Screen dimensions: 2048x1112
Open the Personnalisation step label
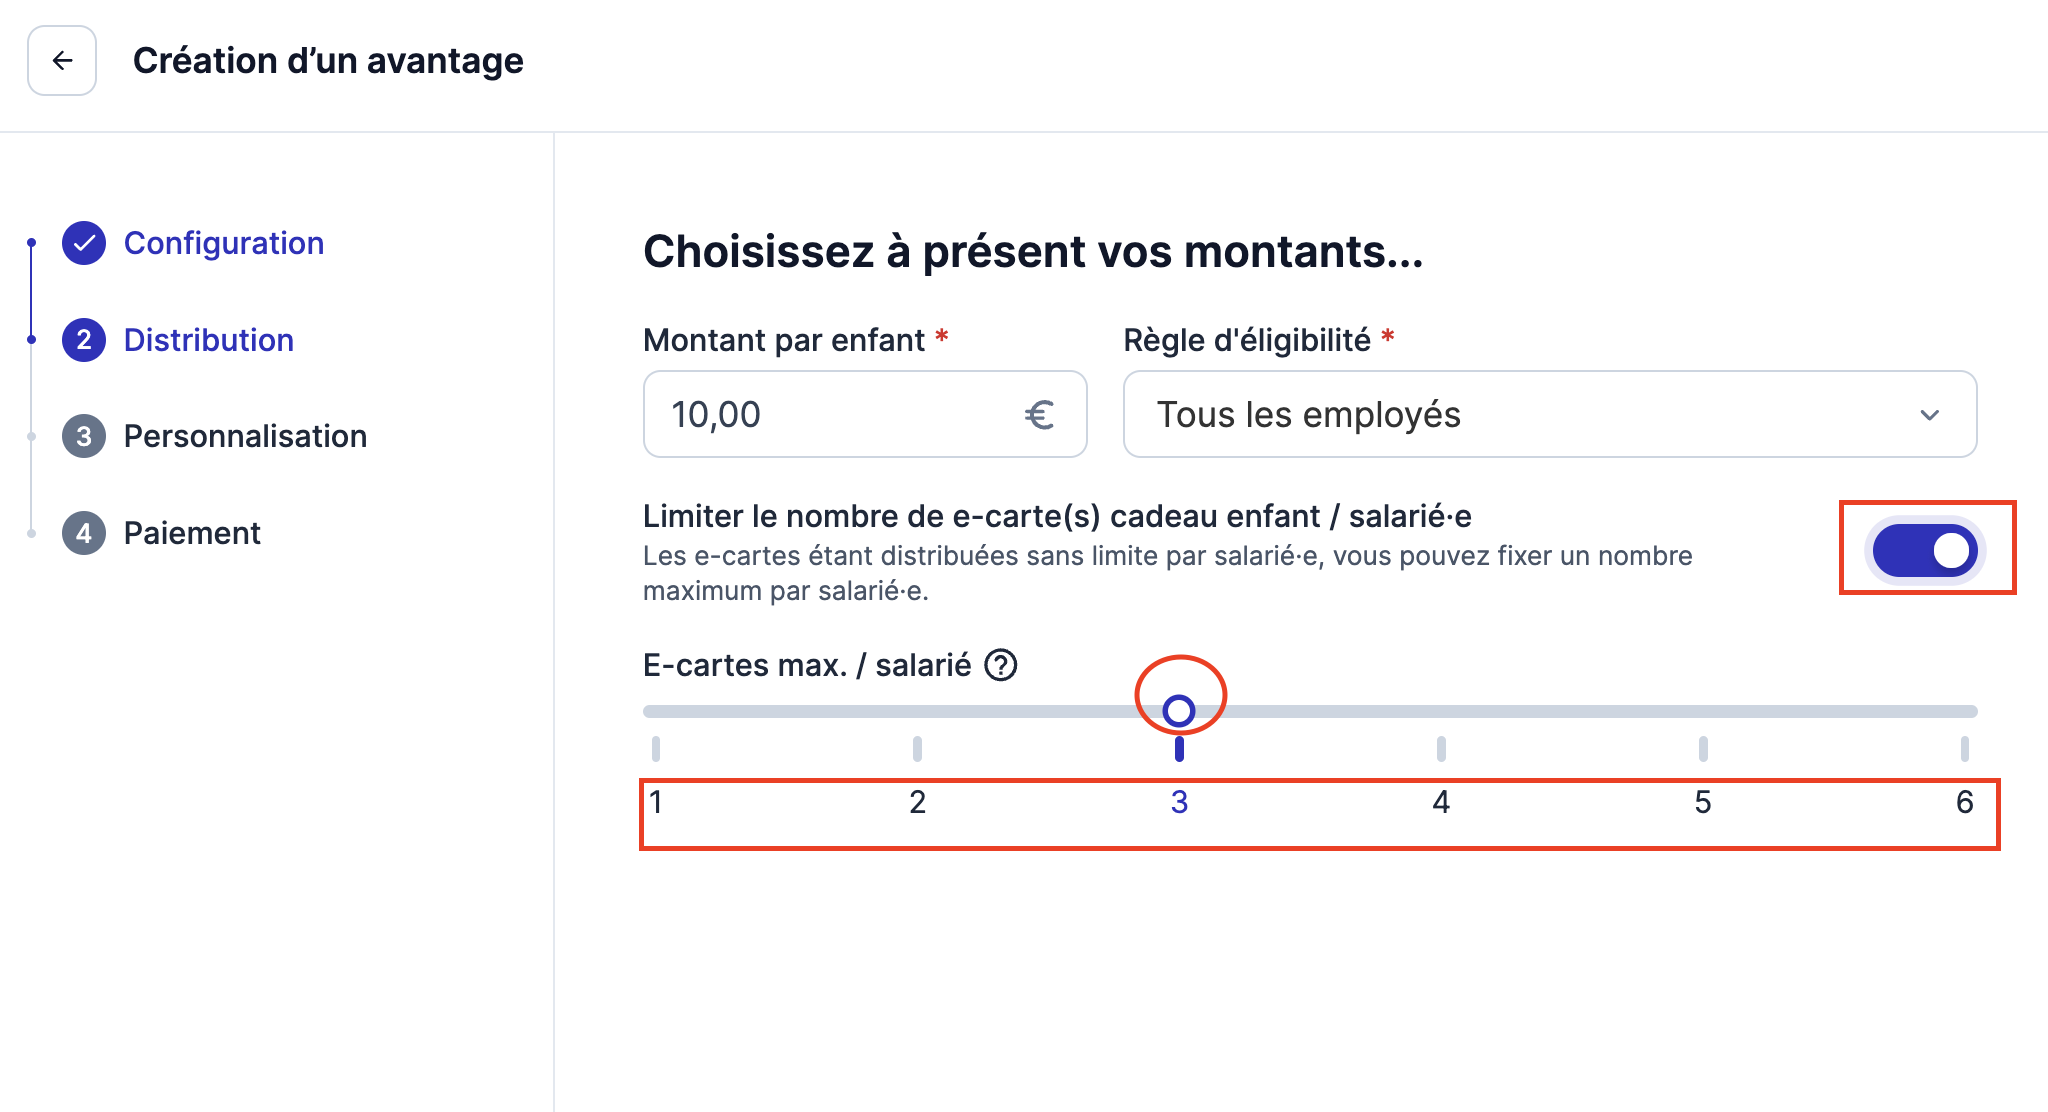tap(245, 436)
